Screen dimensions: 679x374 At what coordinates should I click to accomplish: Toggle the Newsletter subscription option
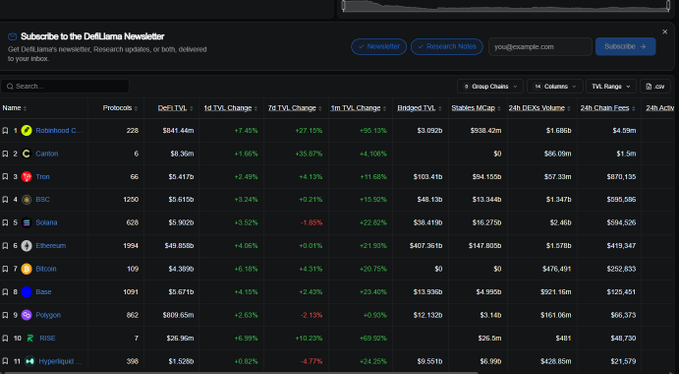[x=379, y=46]
